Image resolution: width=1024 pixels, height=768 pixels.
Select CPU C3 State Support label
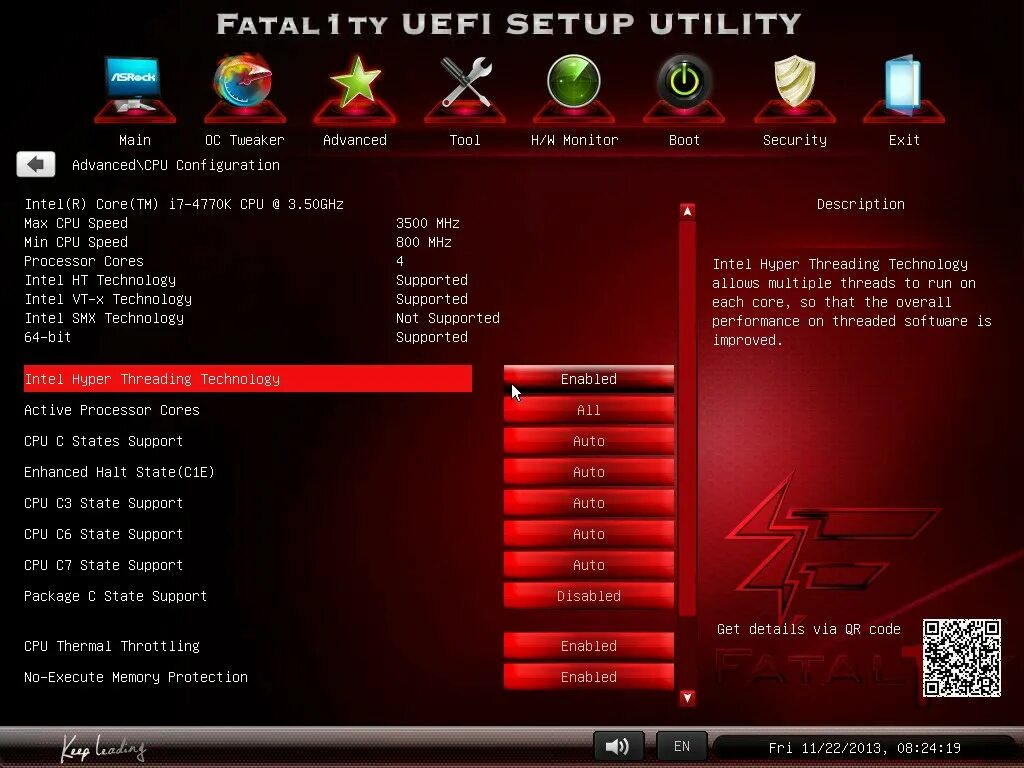pyautogui.click(x=103, y=504)
